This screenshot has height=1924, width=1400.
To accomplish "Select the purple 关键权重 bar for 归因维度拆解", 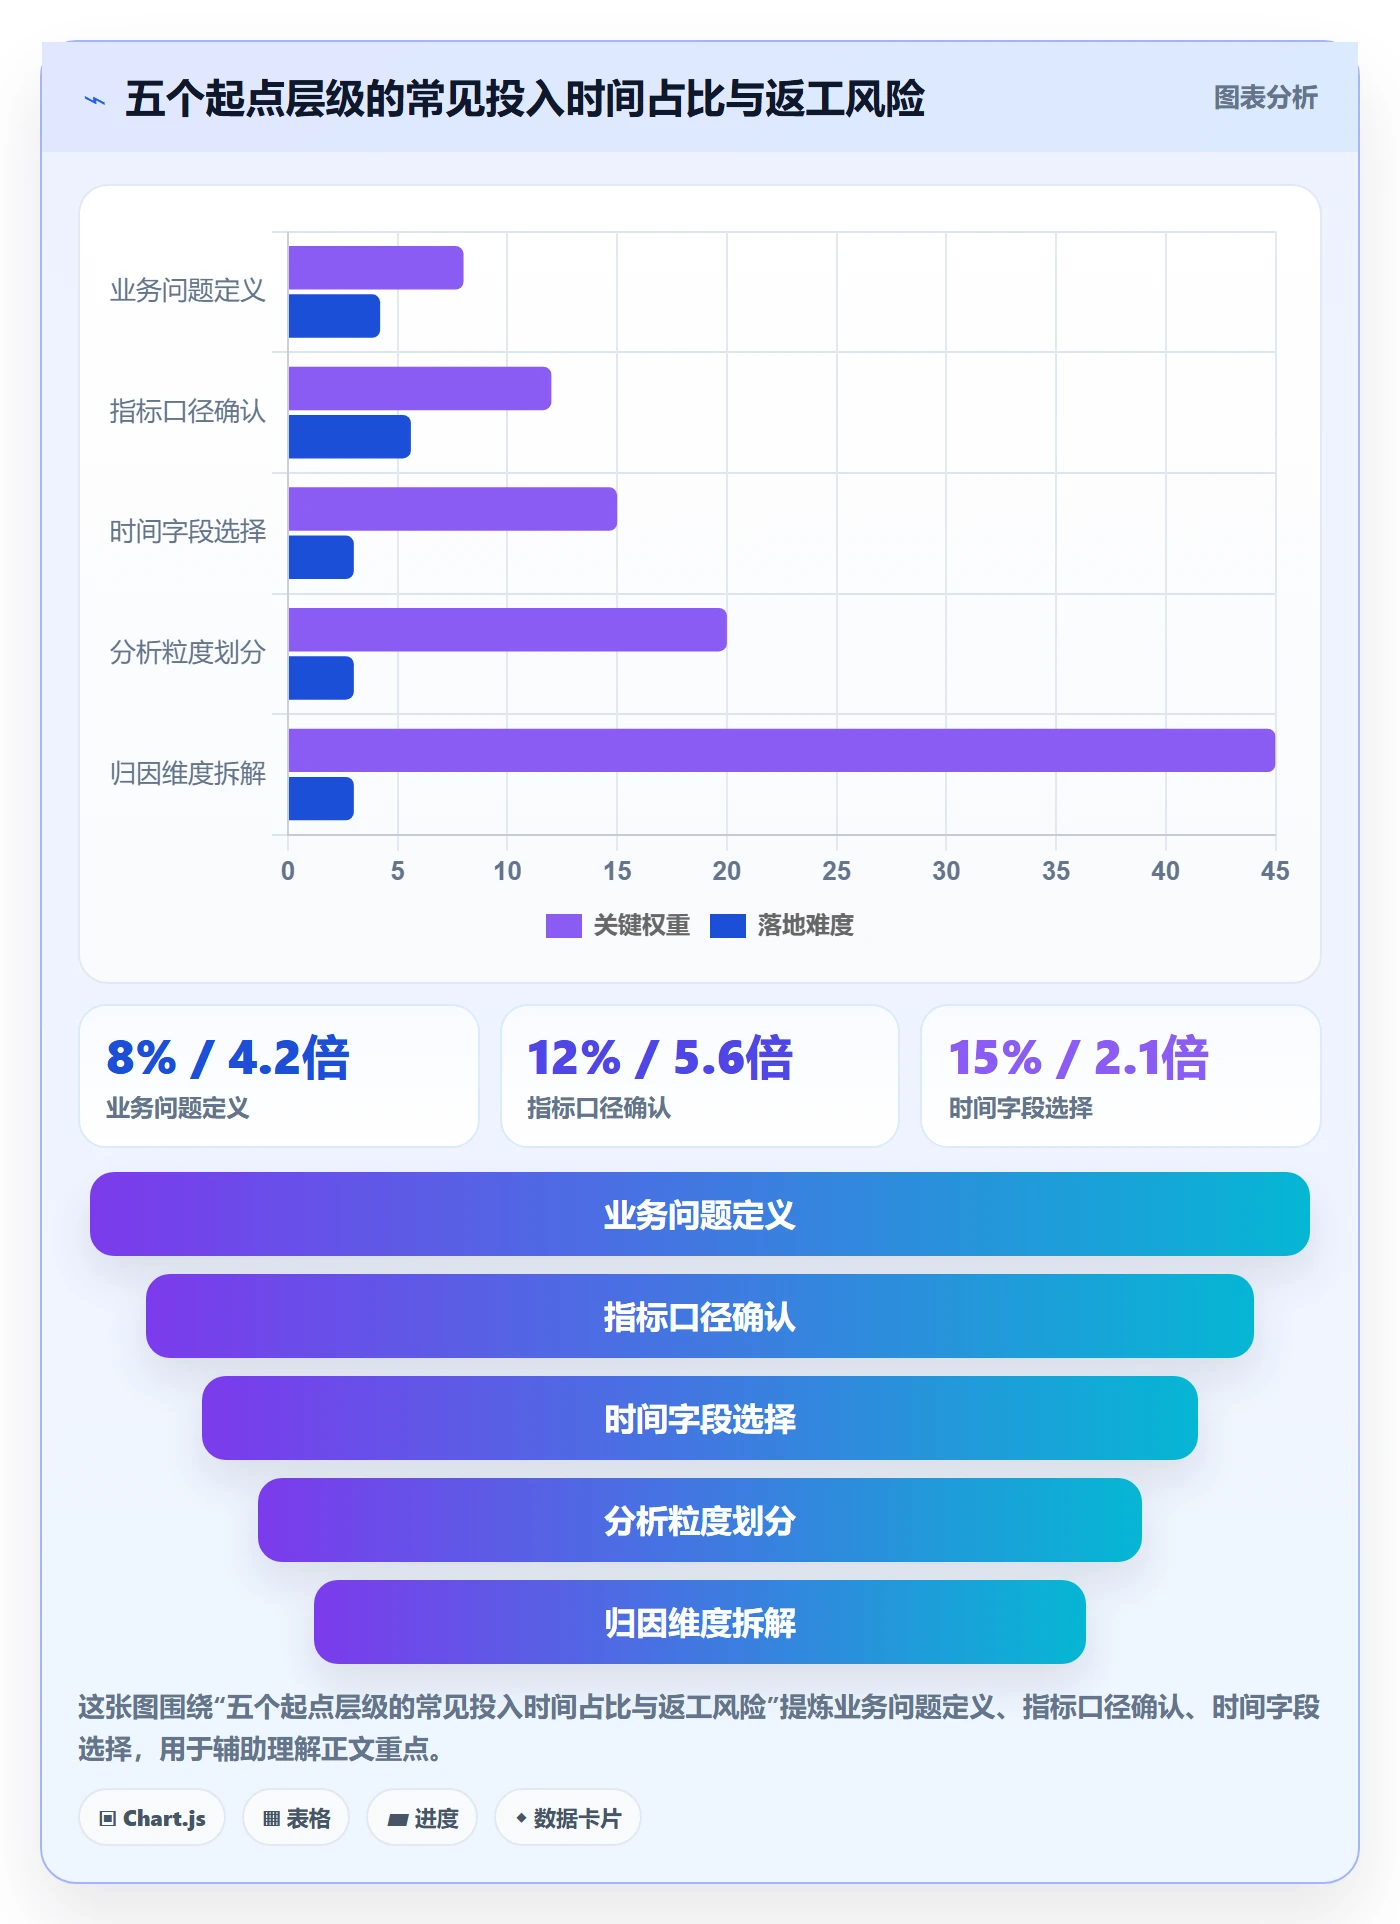I will (x=781, y=750).
